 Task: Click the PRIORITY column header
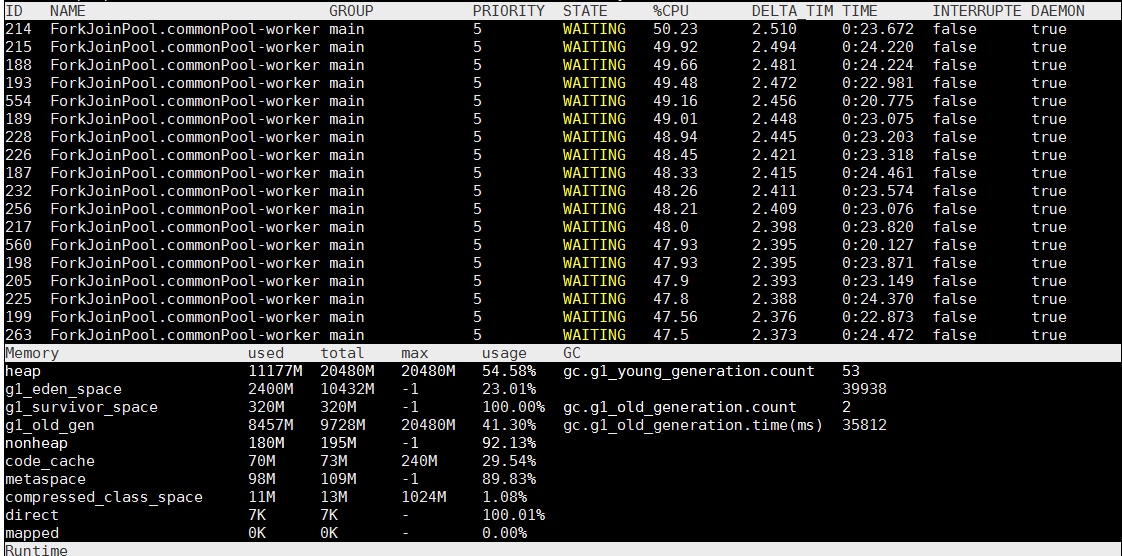point(508,10)
